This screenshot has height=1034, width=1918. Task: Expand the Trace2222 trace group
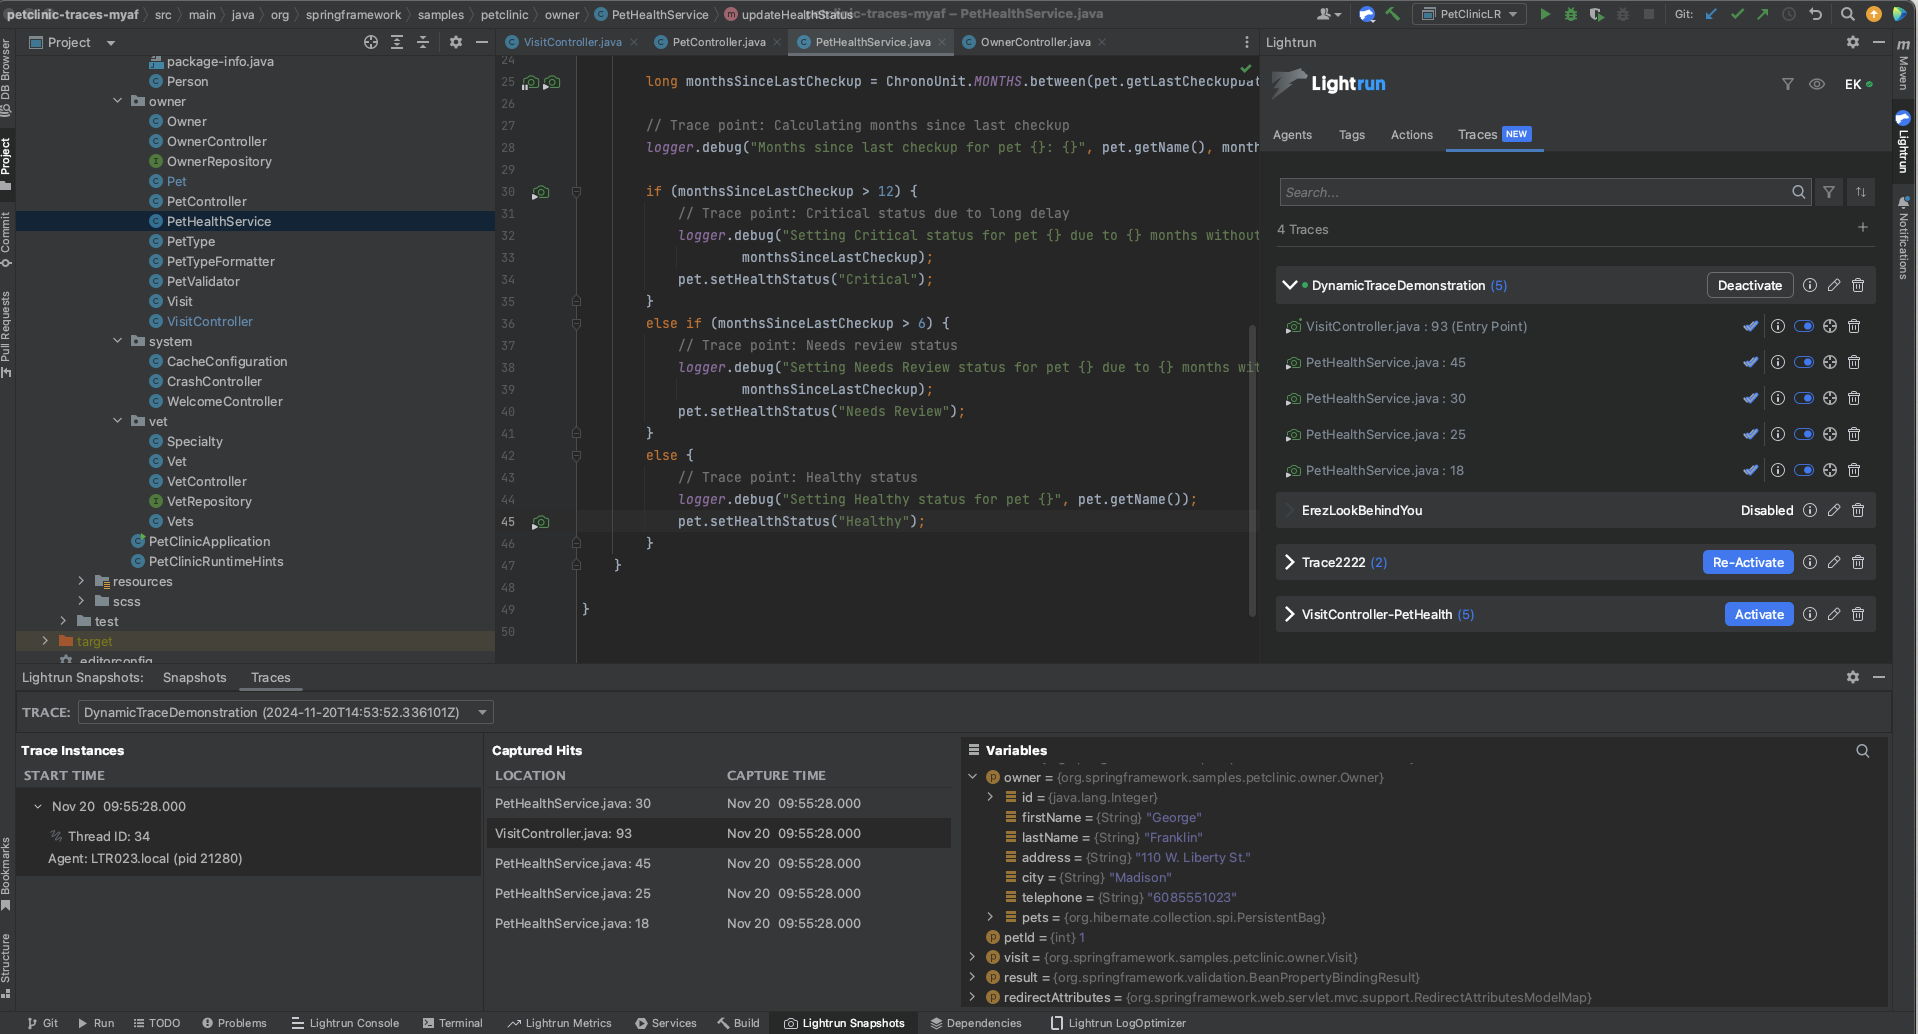(1289, 563)
